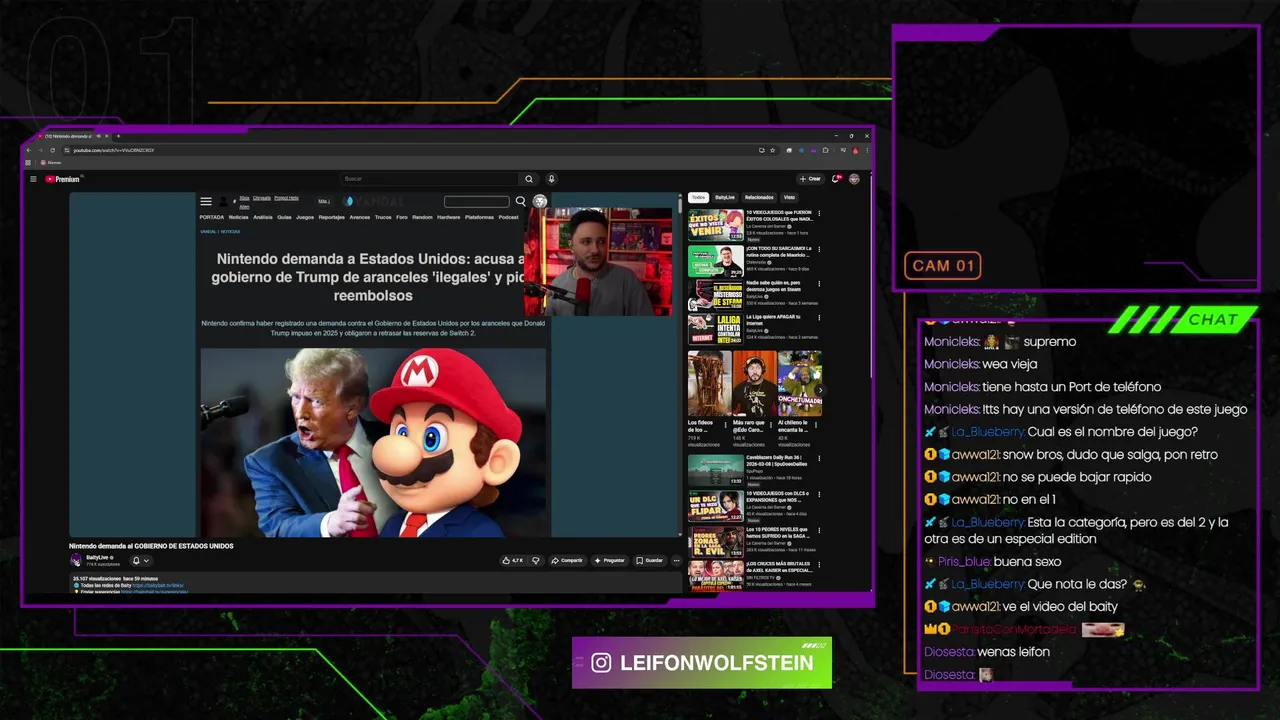The height and width of the screenshot is (720, 1280).
Task: Select the Nintendo demanda browser tab
Action: click(x=72, y=136)
